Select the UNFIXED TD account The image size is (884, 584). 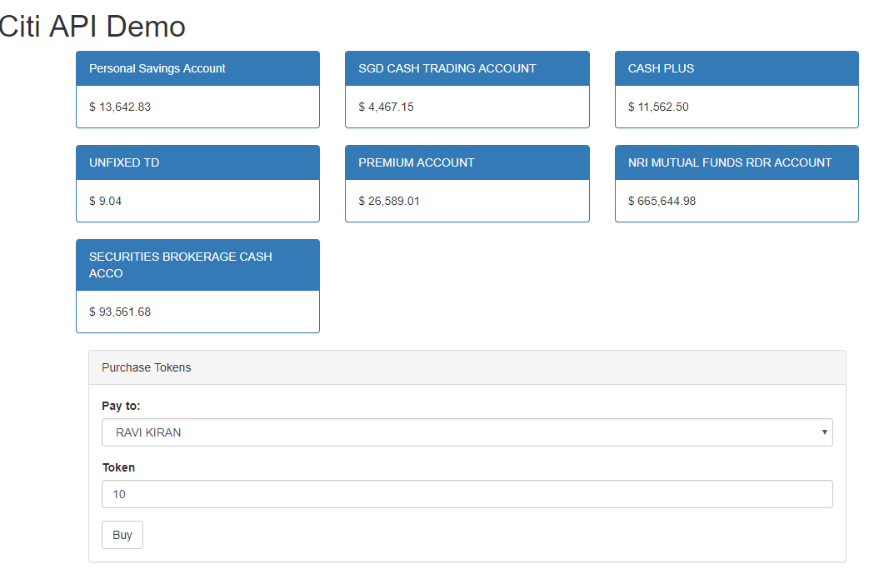tap(197, 162)
